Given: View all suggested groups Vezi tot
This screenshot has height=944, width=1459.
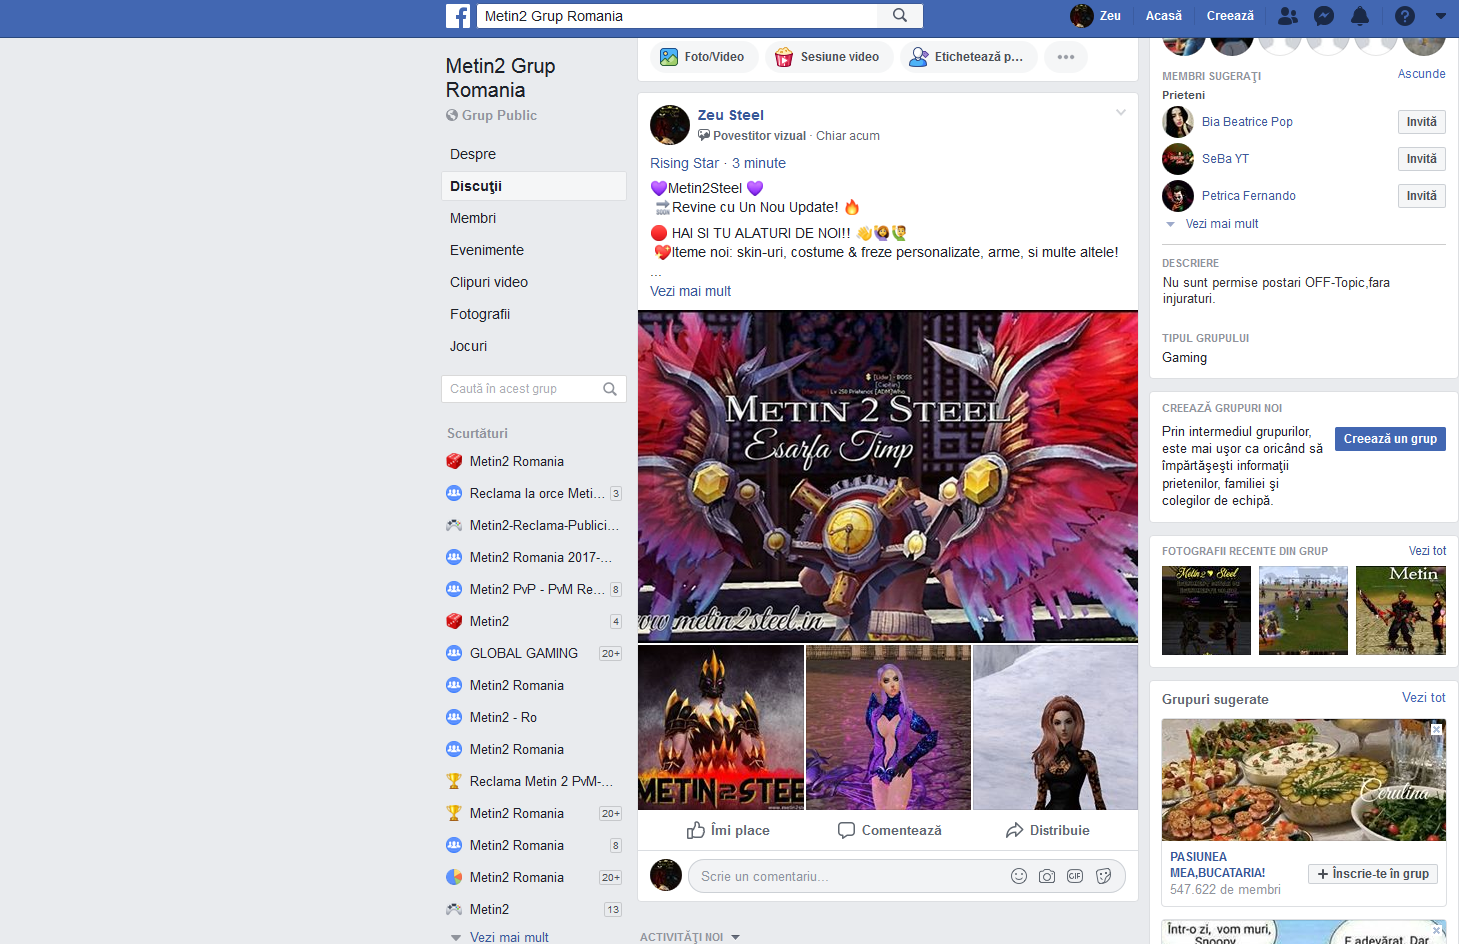Looking at the screenshot, I should [x=1423, y=698].
